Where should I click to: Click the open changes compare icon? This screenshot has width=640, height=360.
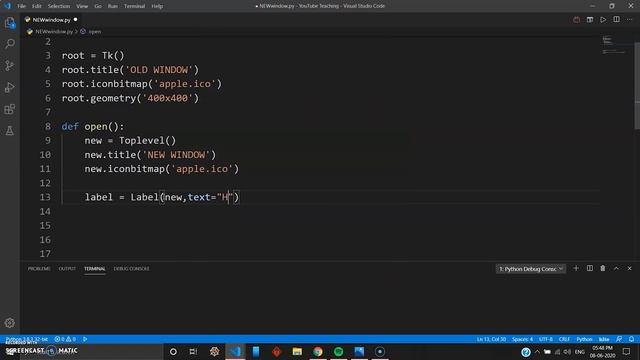click(x=590, y=20)
